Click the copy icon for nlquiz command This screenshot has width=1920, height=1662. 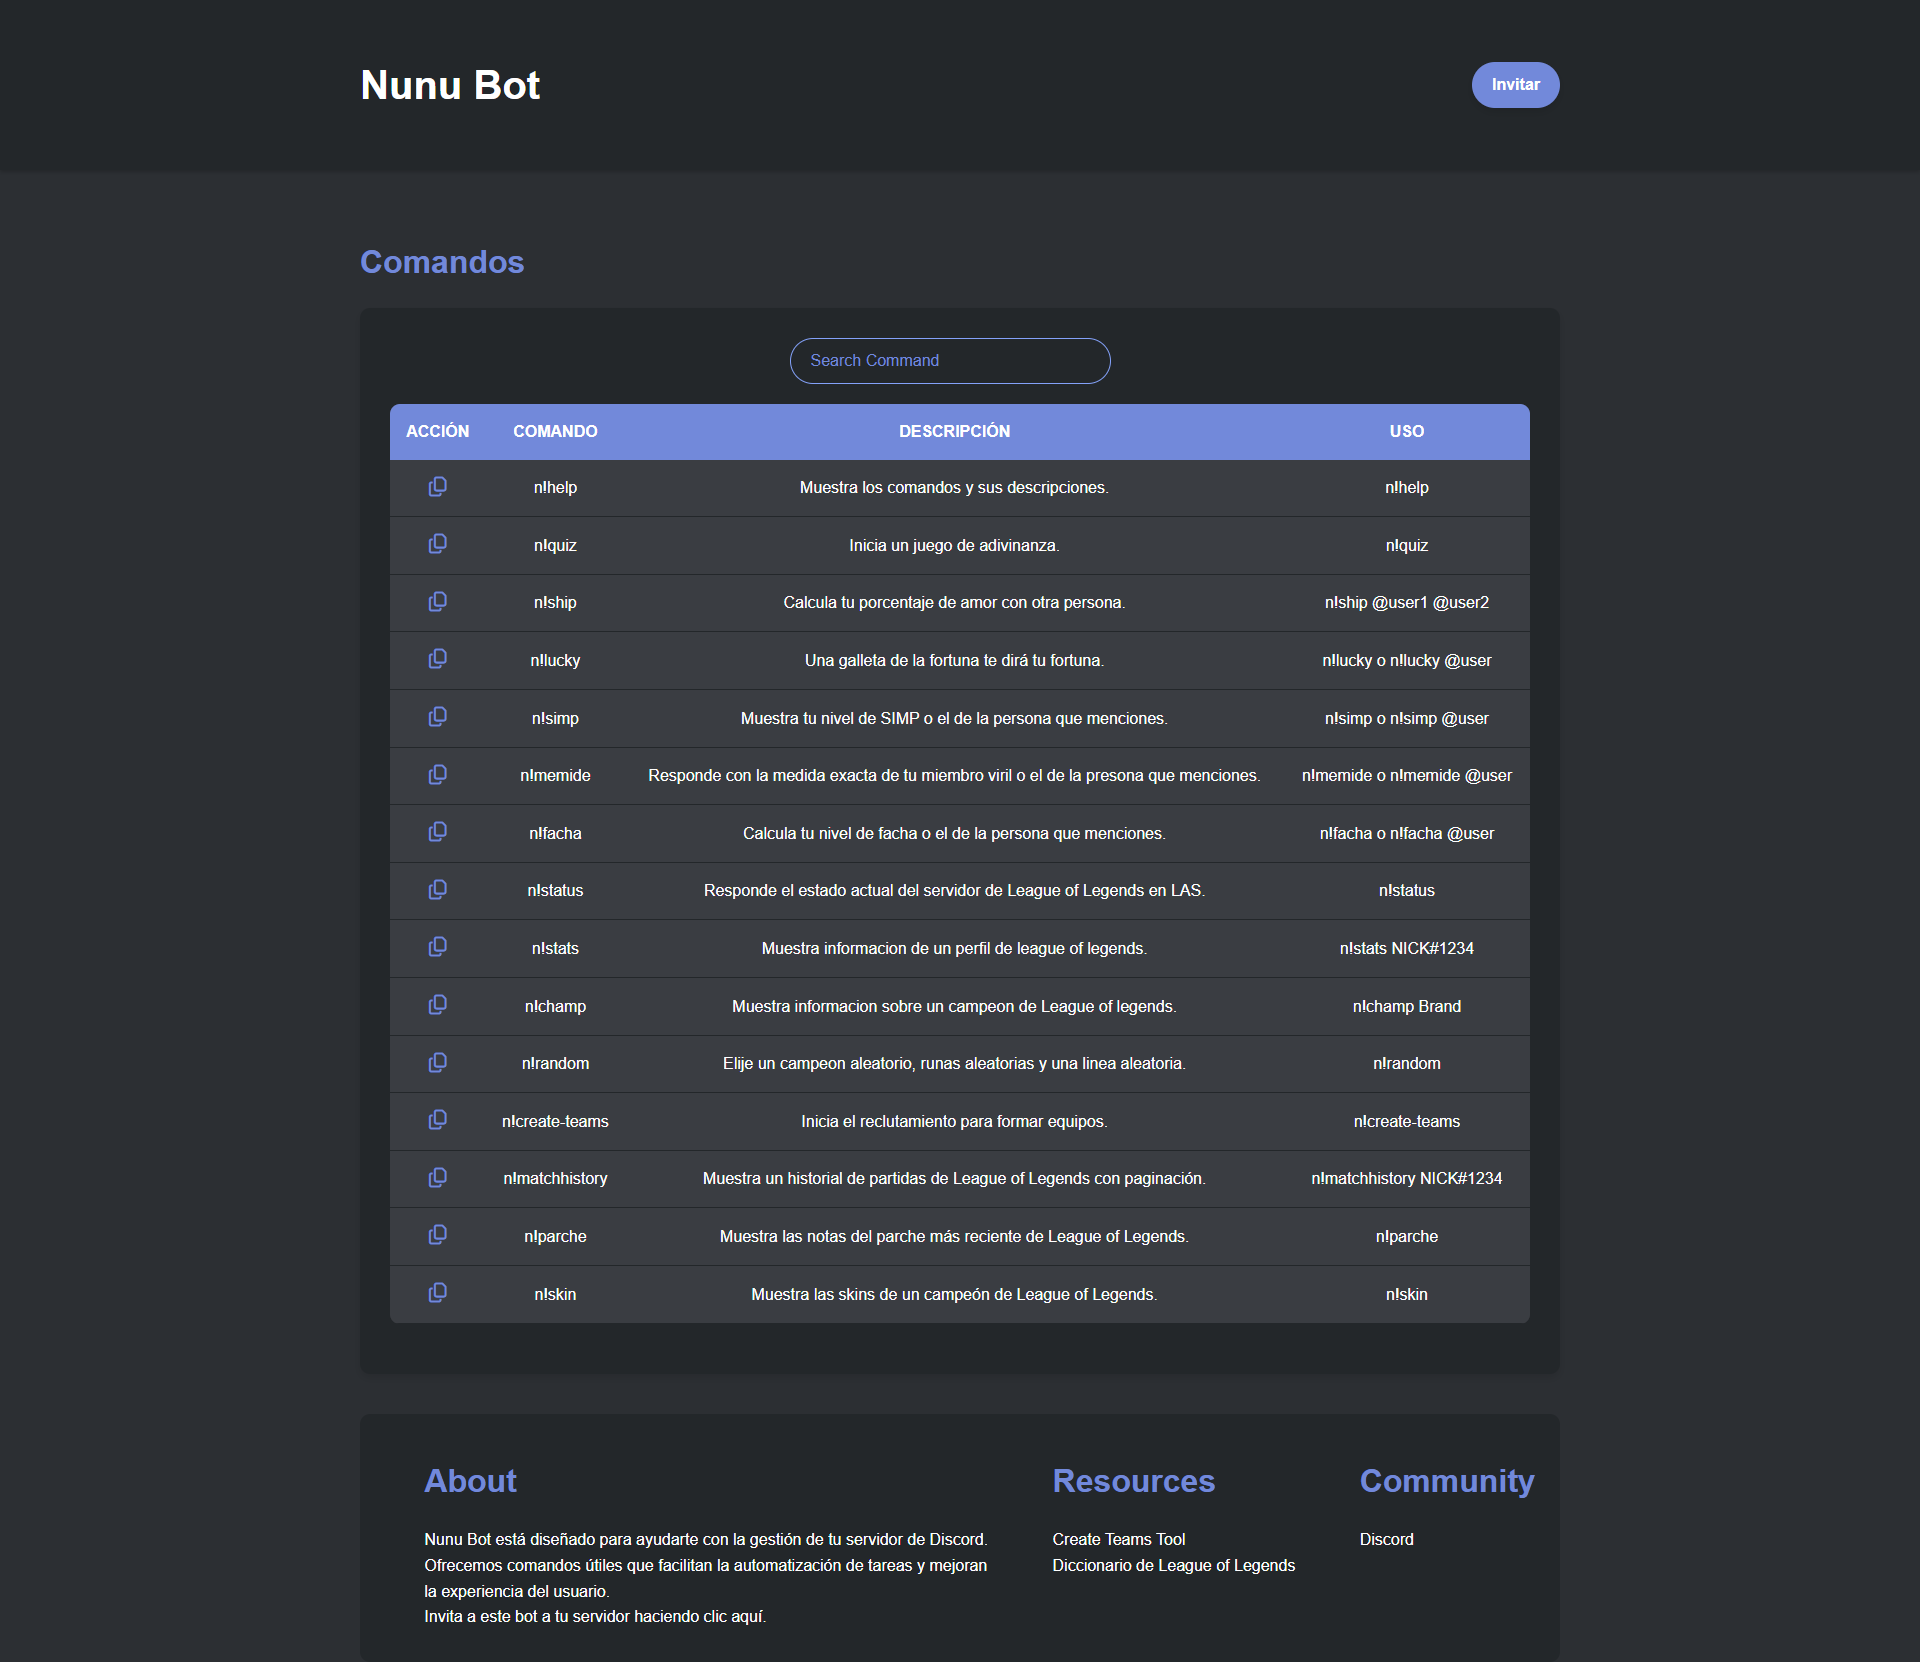(434, 544)
